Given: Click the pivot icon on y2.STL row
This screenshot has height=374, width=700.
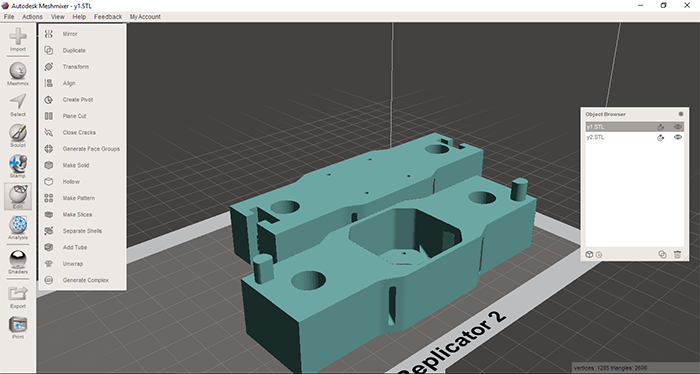Looking at the screenshot, I should [660, 138].
